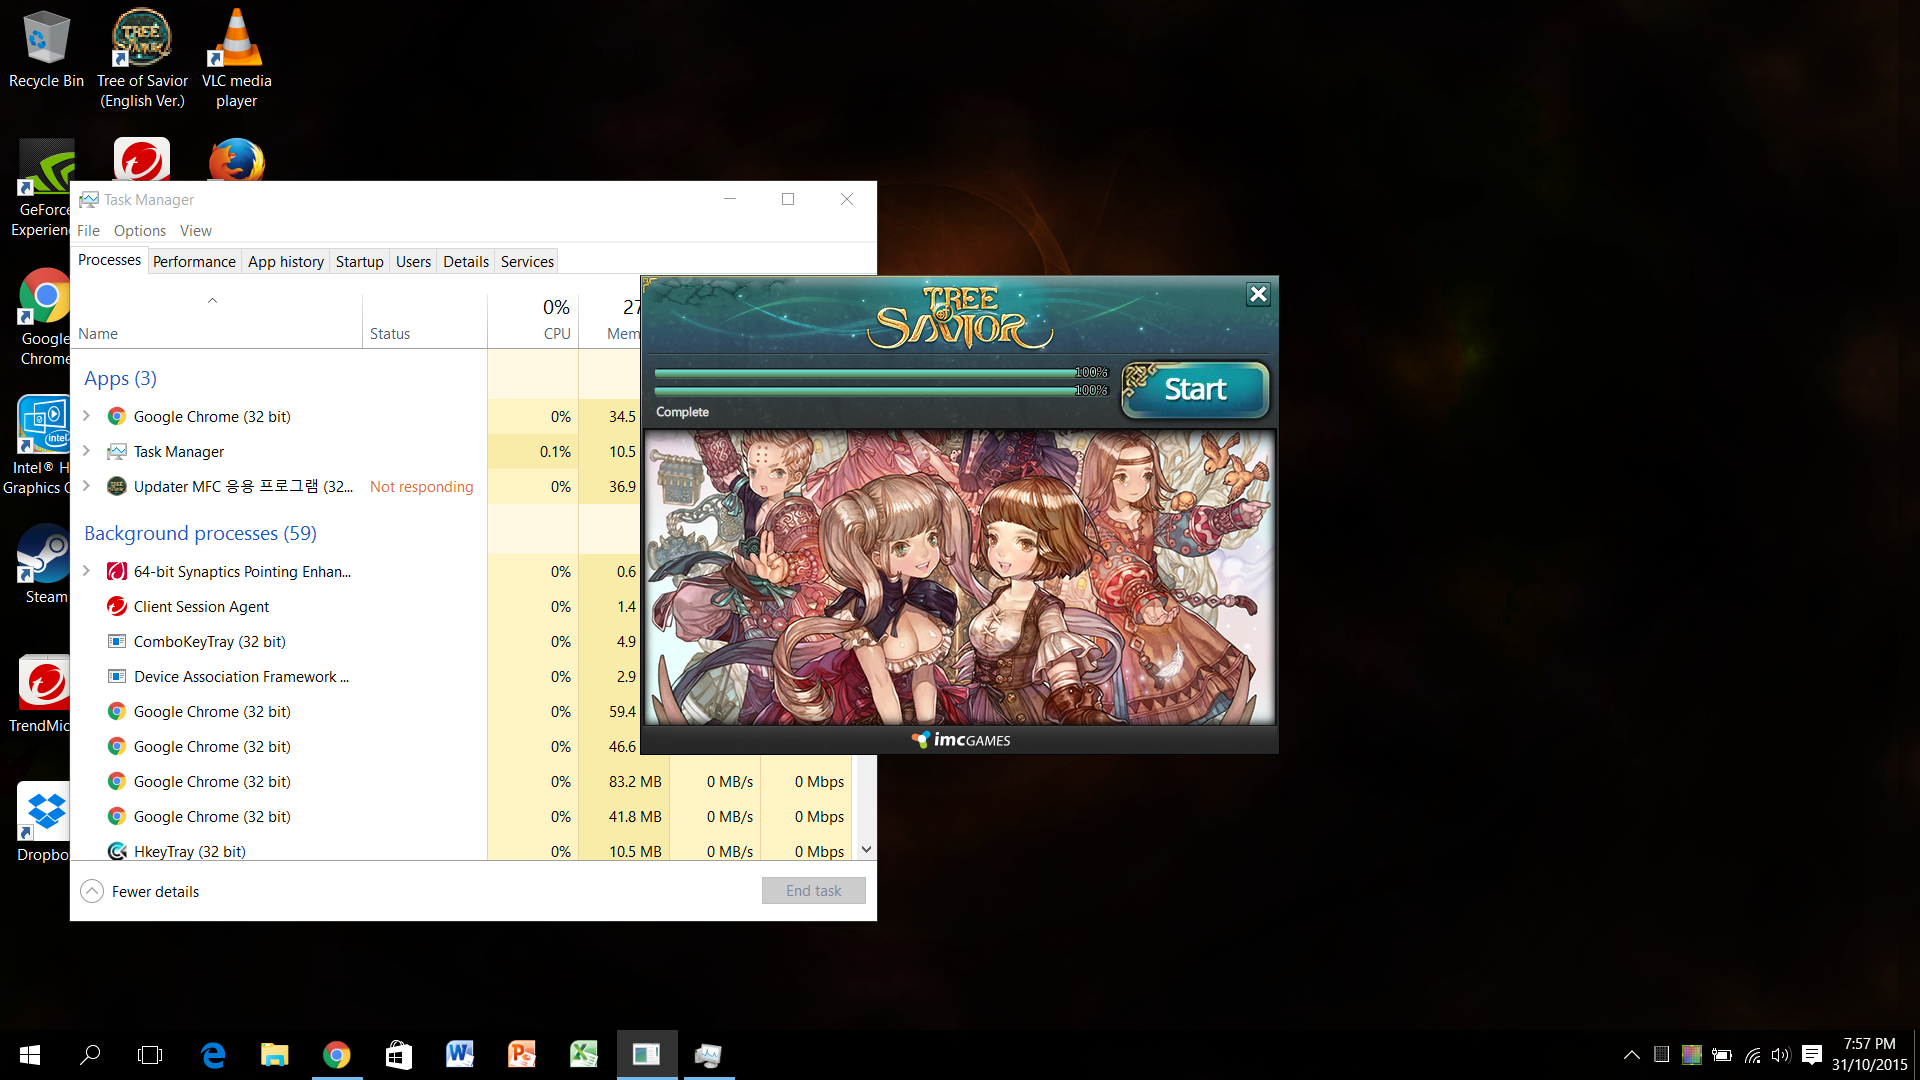The height and width of the screenshot is (1080, 1920).
Task: Switch to the Performance tab
Action: (194, 262)
